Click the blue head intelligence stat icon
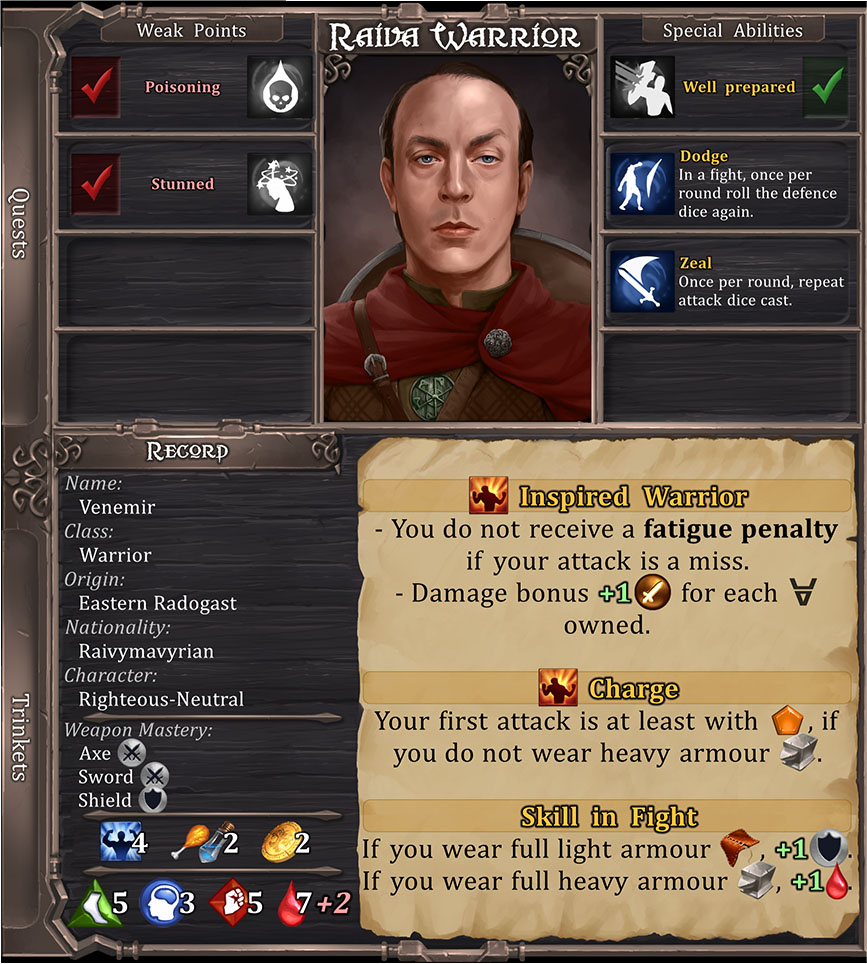The image size is (867, 964). (160, 903)
